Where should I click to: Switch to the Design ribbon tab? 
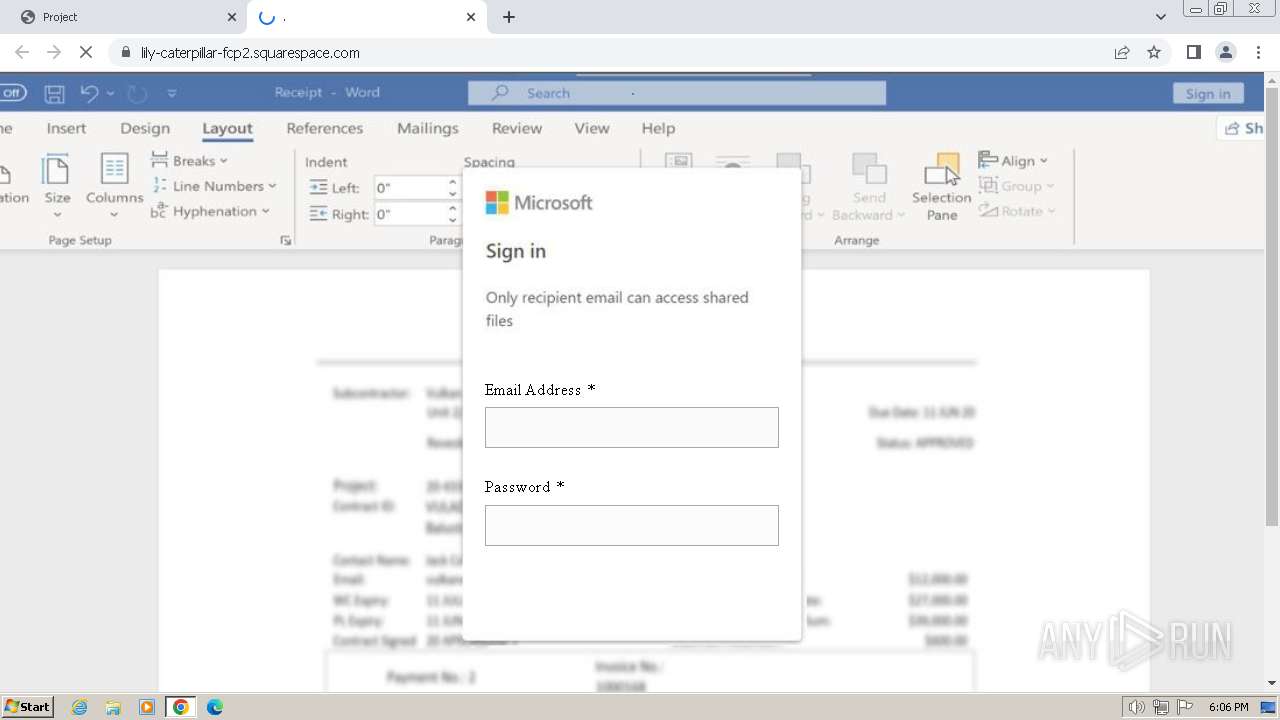point(145,128)
